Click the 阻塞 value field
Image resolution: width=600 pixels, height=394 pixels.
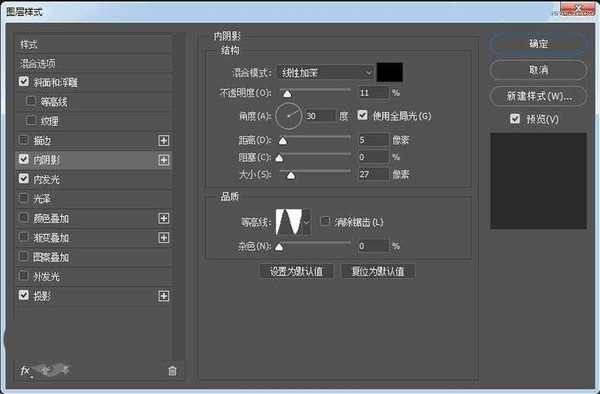(x=373, y=157)
